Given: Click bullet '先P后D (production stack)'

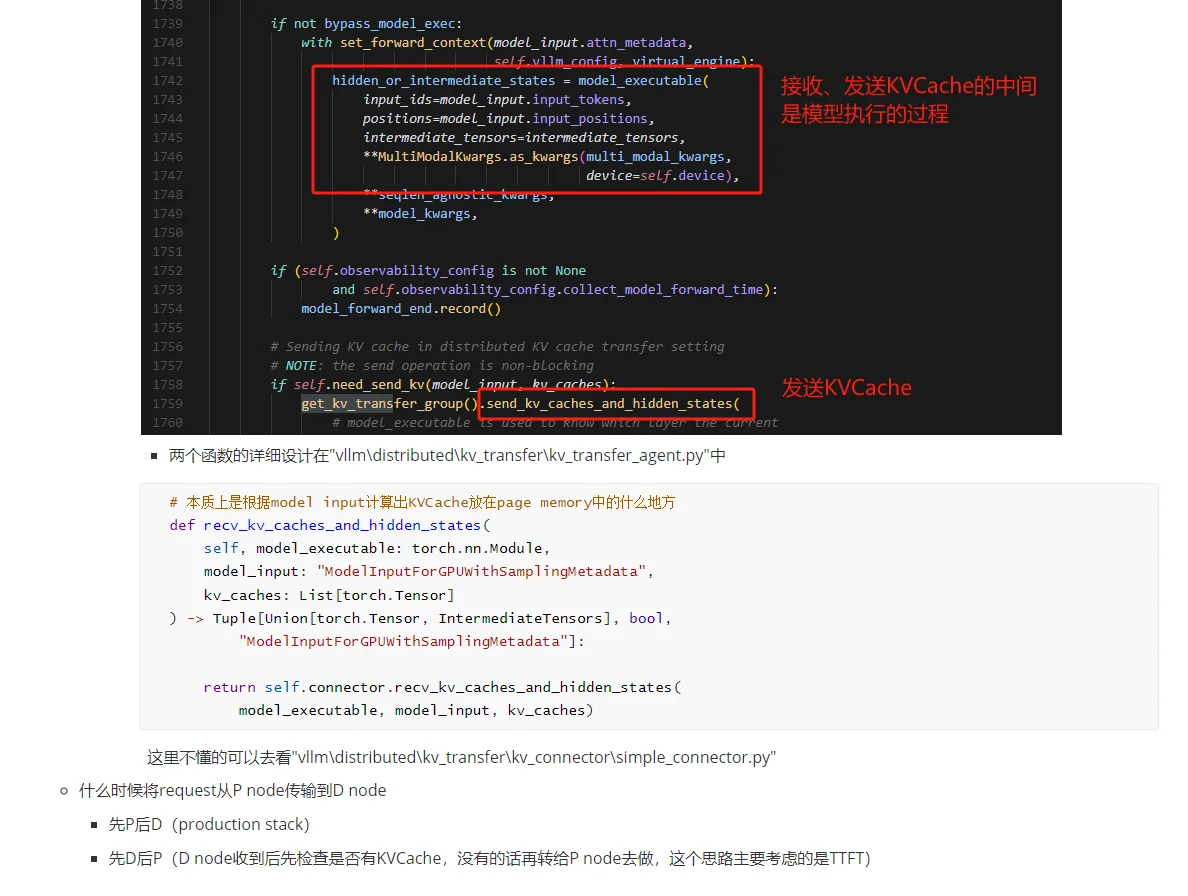Looking at the screenshot, I should 209,824.
